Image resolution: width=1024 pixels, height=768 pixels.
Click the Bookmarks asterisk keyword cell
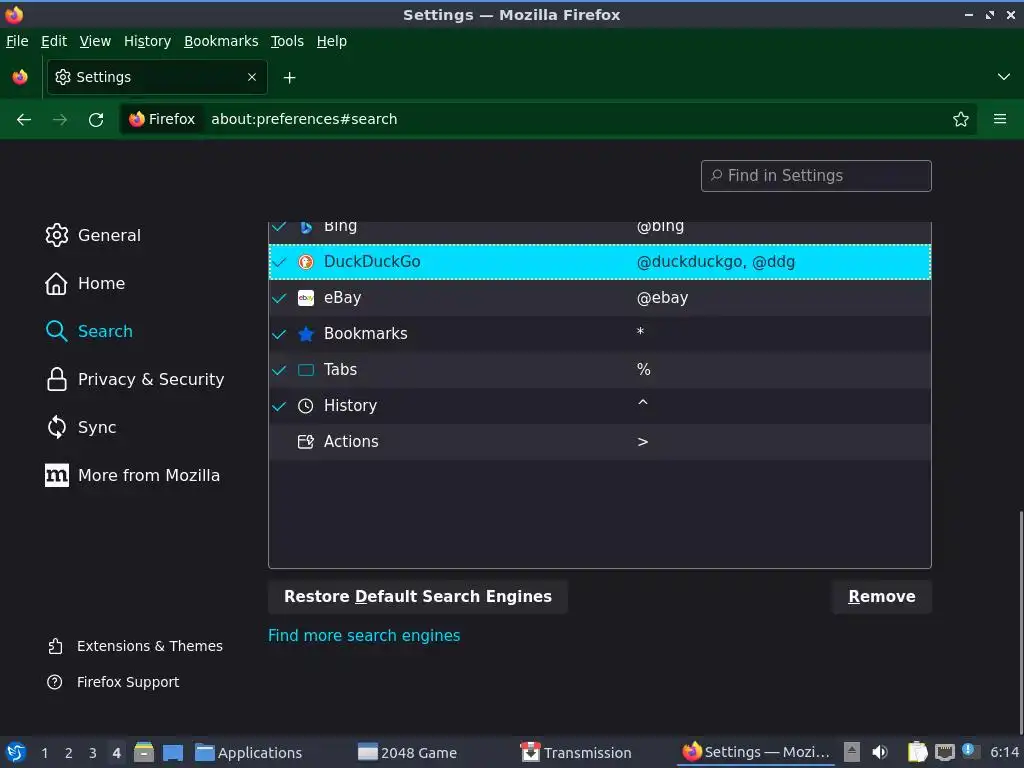coord(641,332)
